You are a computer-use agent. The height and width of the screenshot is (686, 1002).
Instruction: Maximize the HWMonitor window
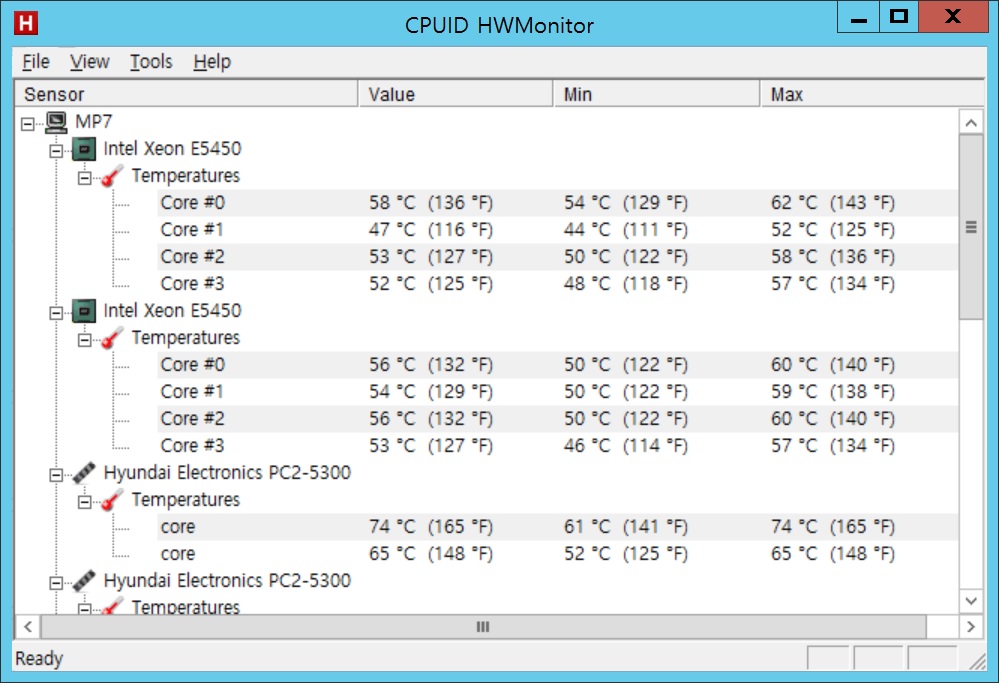pyautogui.click(x=898, y=17)
